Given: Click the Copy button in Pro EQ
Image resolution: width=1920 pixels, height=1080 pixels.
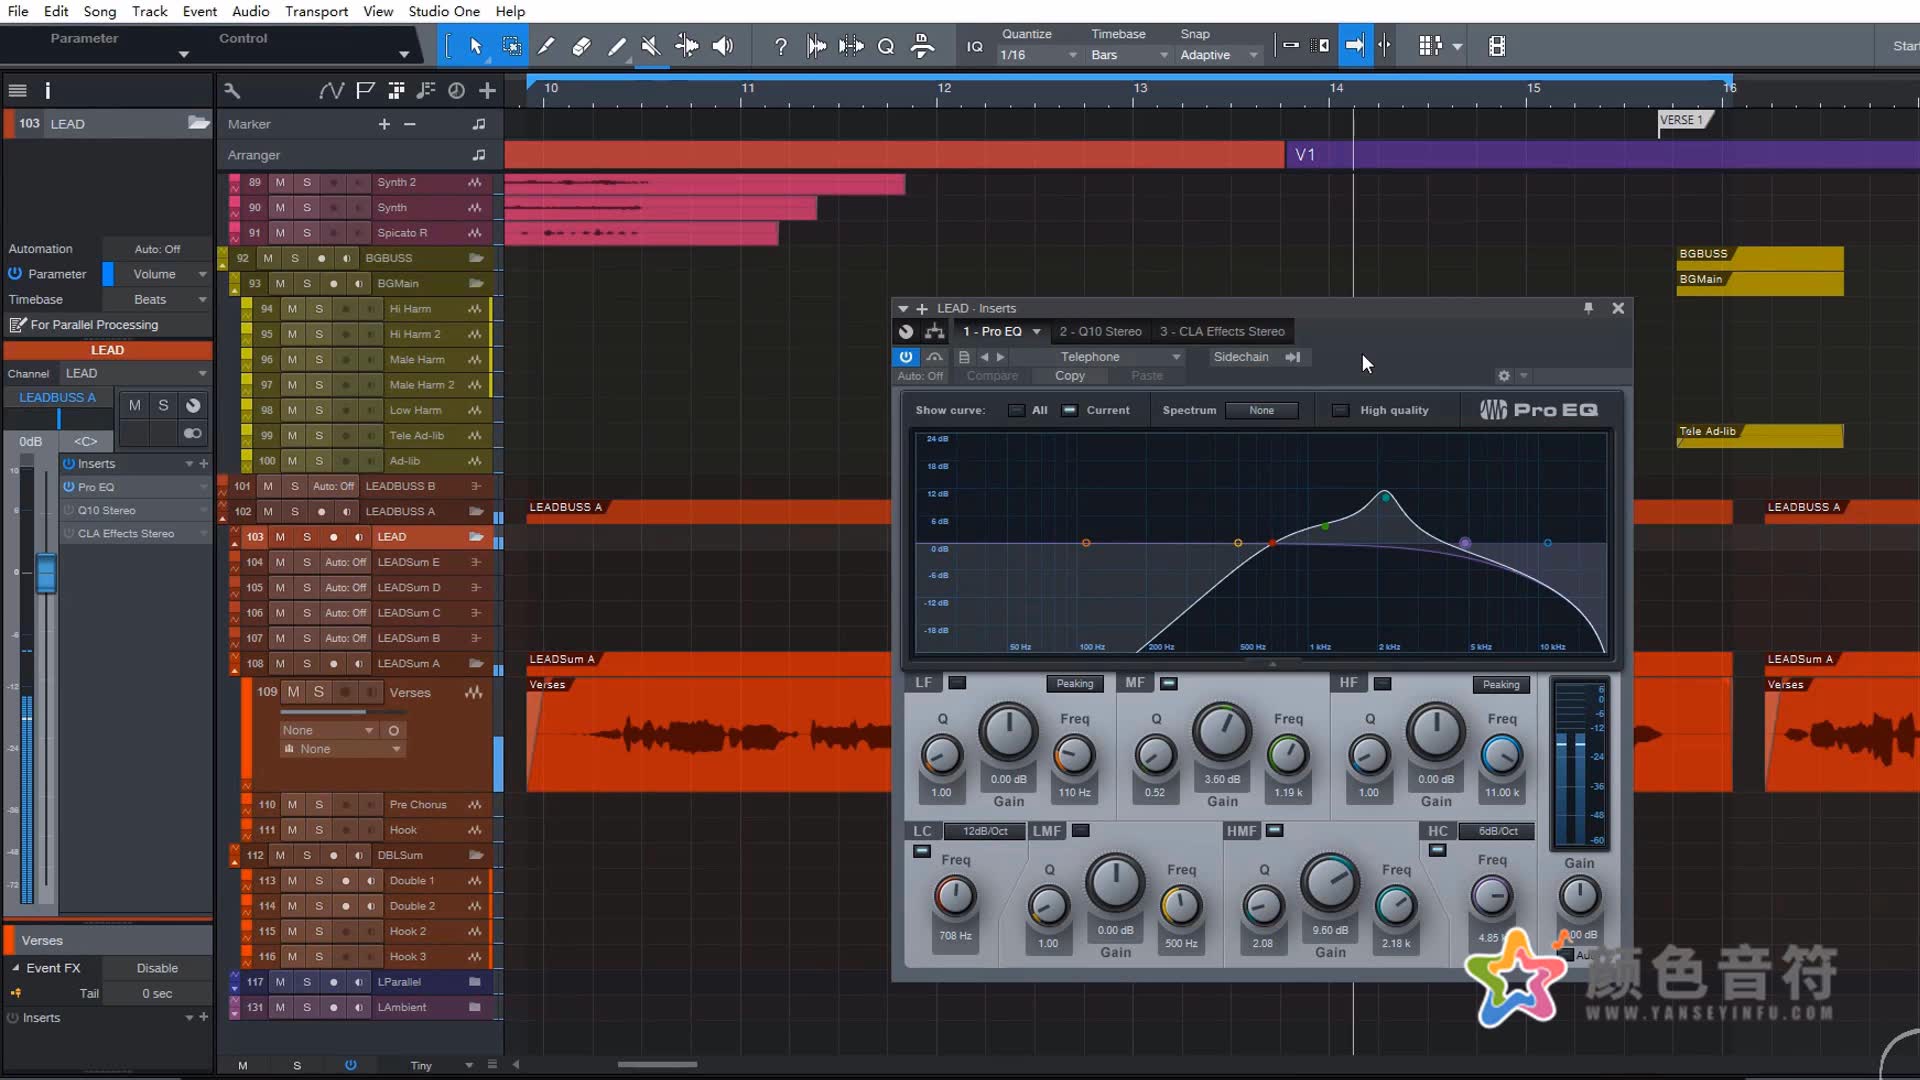Looking at the screenshot, I should (1069, 376).
